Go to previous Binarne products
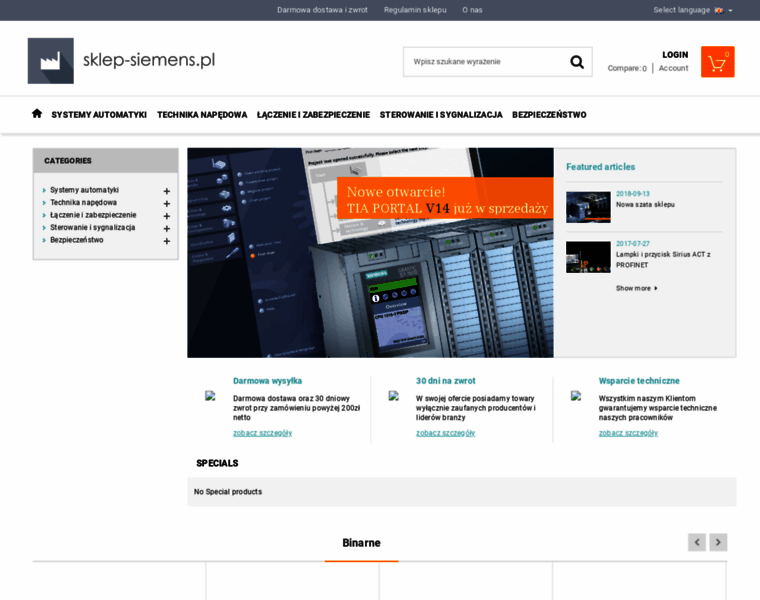Screen dimensions: 760x600 (x=697, y=542)
